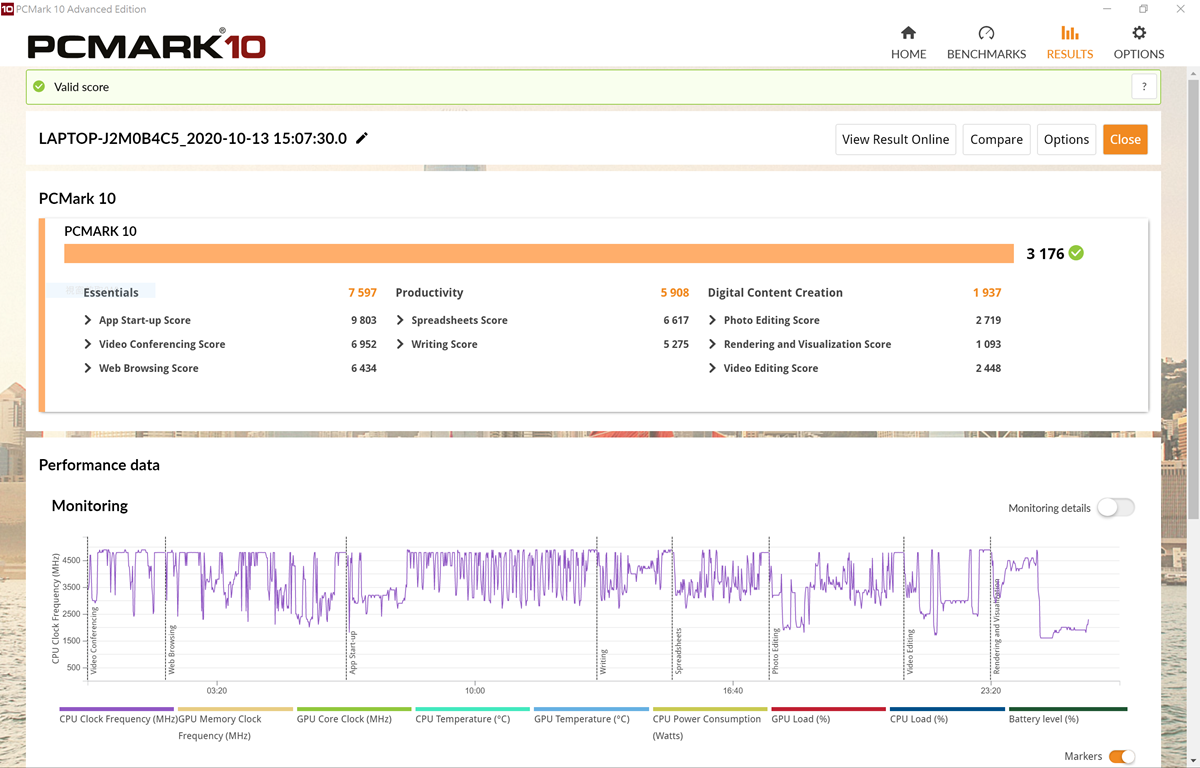The width and height of the screenshot is (1200, 768).
Task: Click the Spreadsheets marker on the chart
Action: [678, 651]
